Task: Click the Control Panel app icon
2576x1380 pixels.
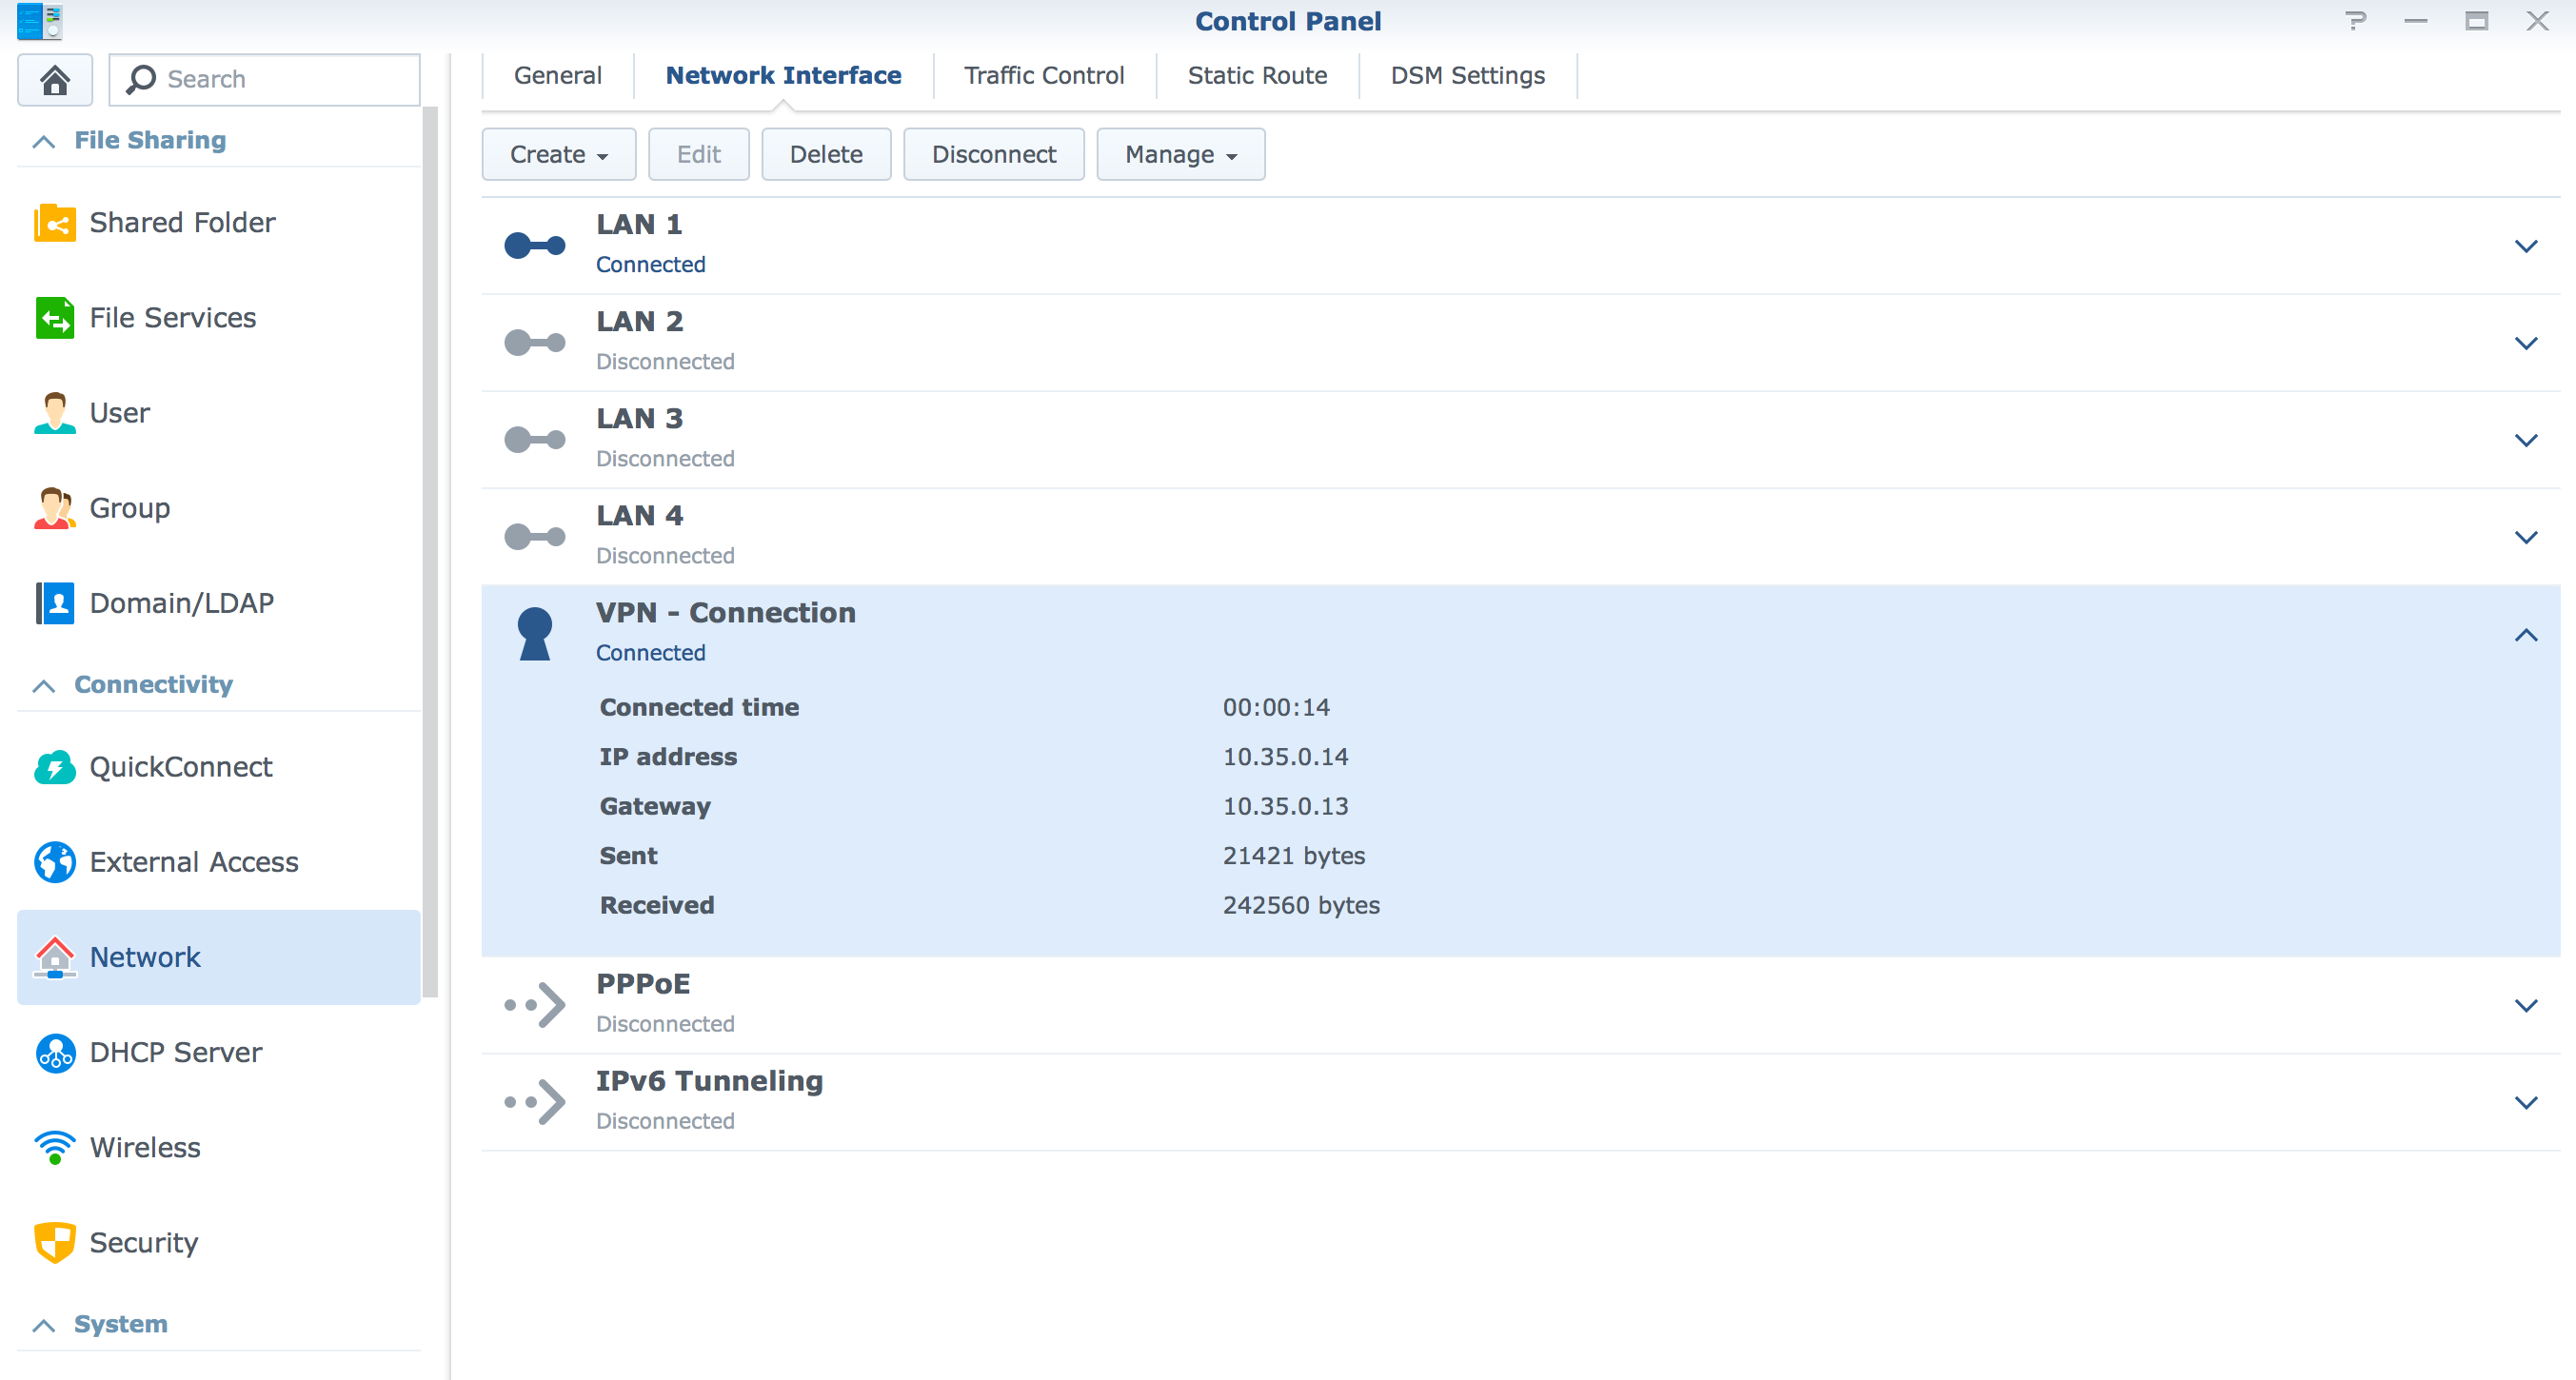Action: tap(40, 21)
